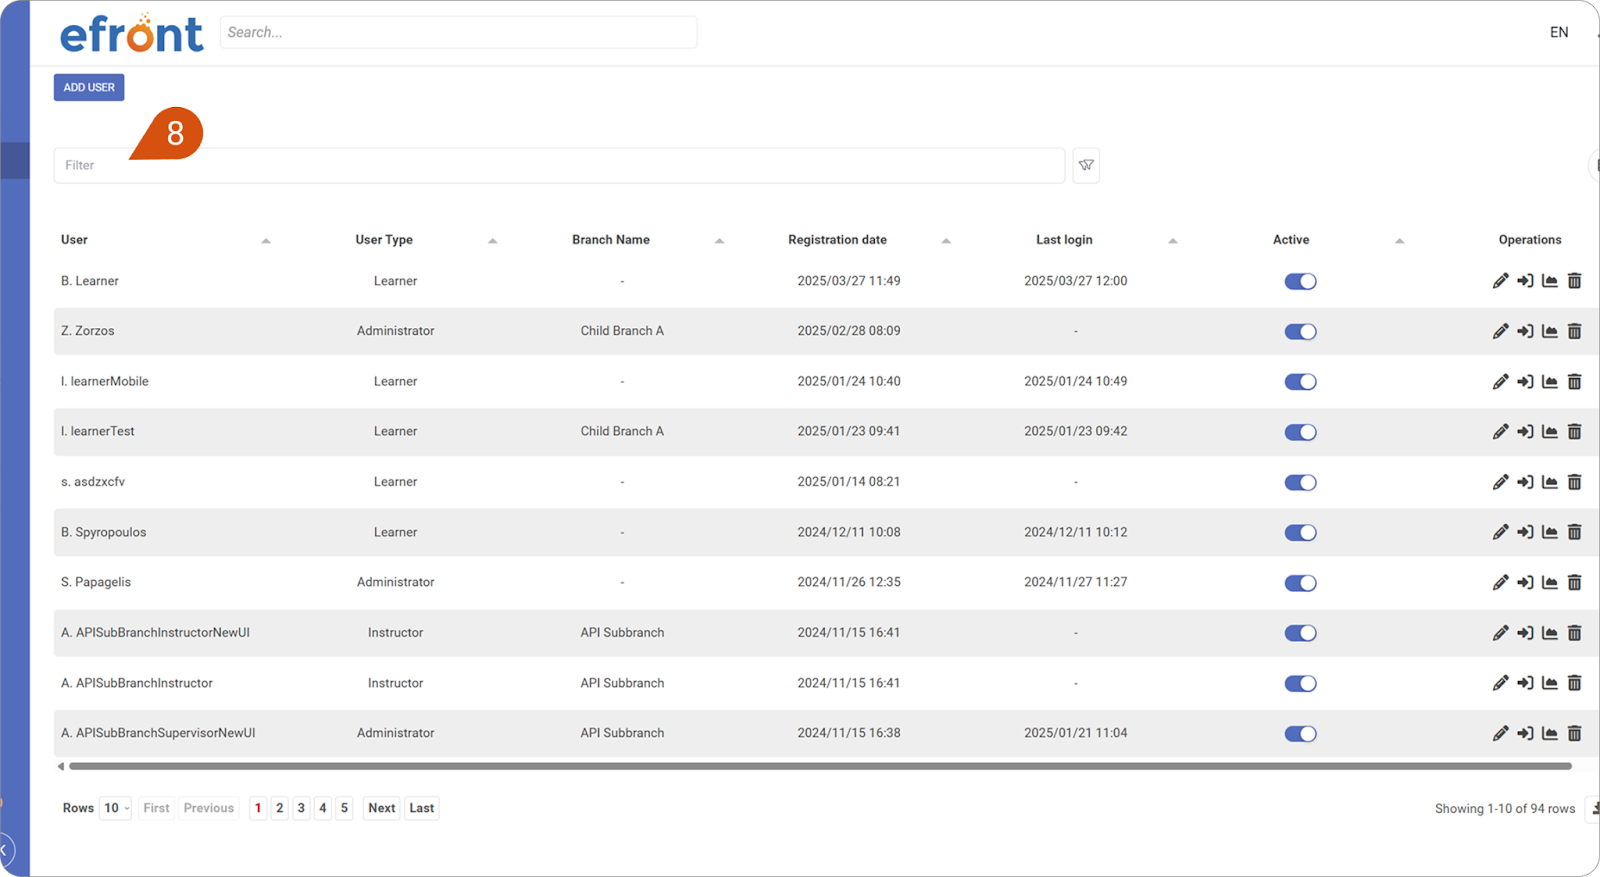
Task: Open the Rows per page dropdown
Action: (116, 808)
